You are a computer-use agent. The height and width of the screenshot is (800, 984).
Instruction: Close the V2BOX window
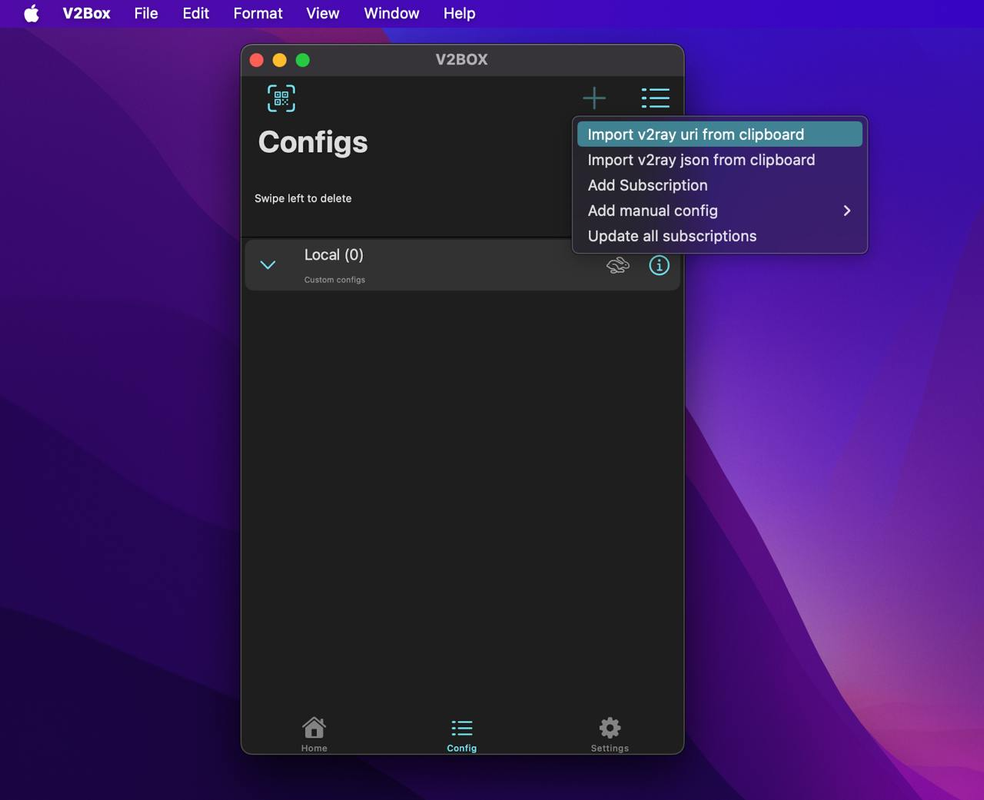(x=256, y=60)
